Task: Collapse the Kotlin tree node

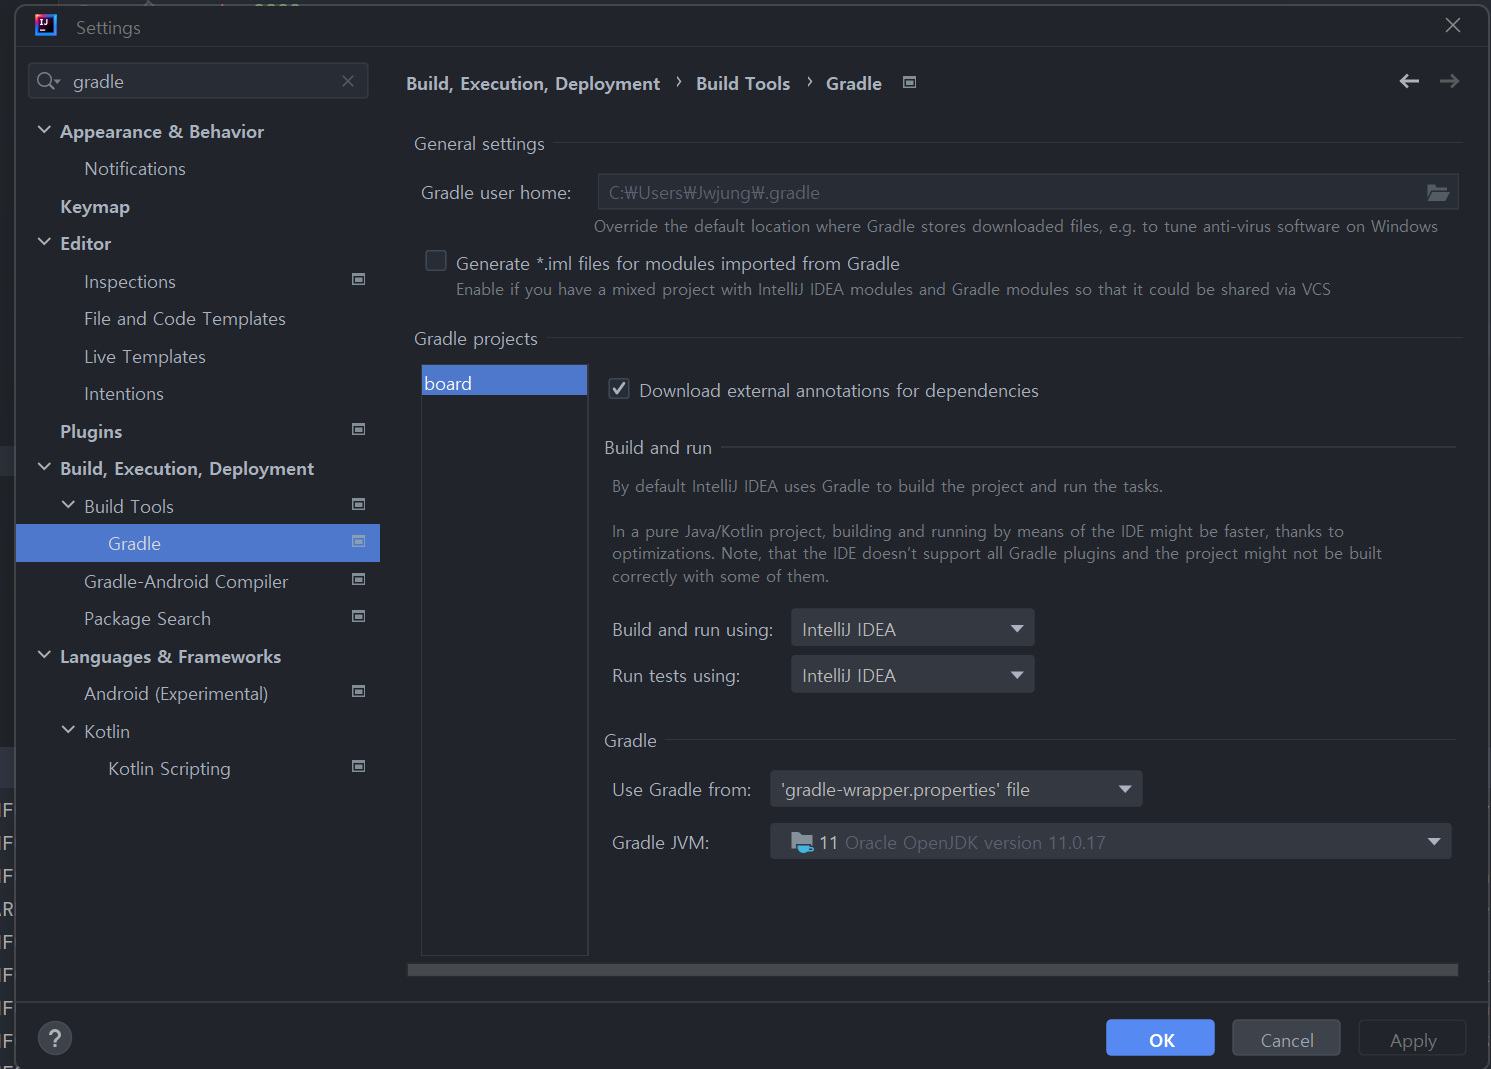Action: (68, 730)
